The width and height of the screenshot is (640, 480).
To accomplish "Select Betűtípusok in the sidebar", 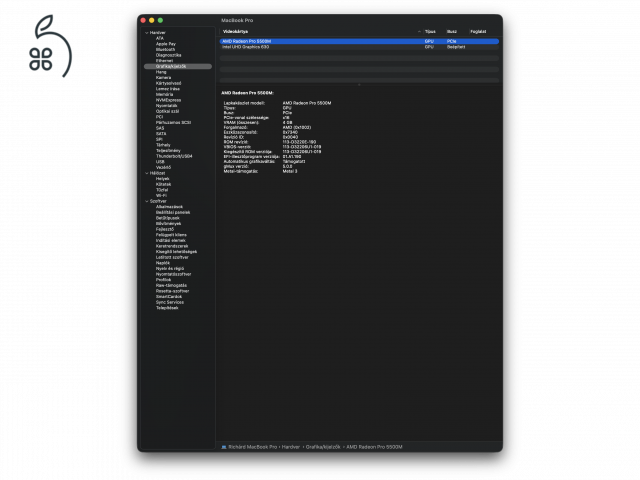I will [x=168, y=218].
